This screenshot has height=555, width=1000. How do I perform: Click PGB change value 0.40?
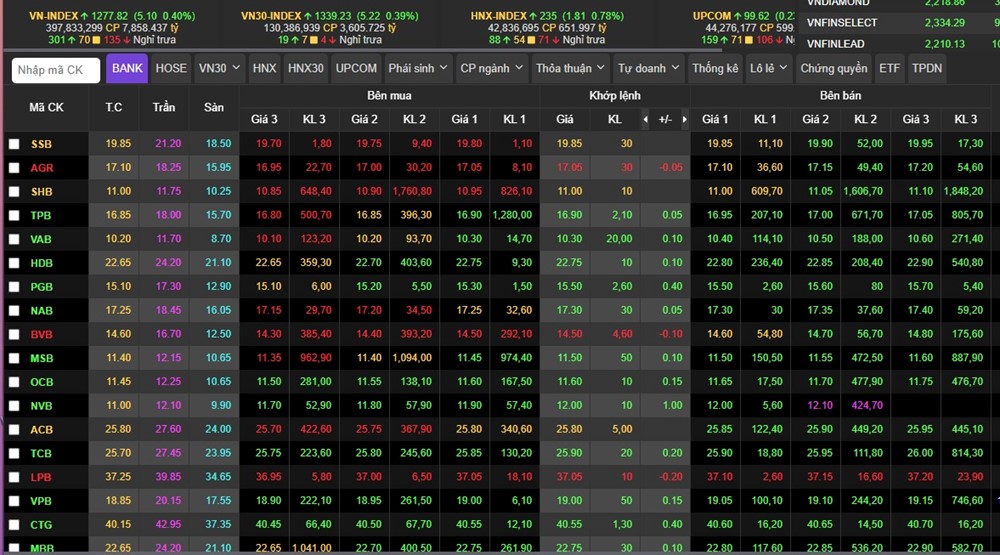pyautogui.click(x=672, y=286)
